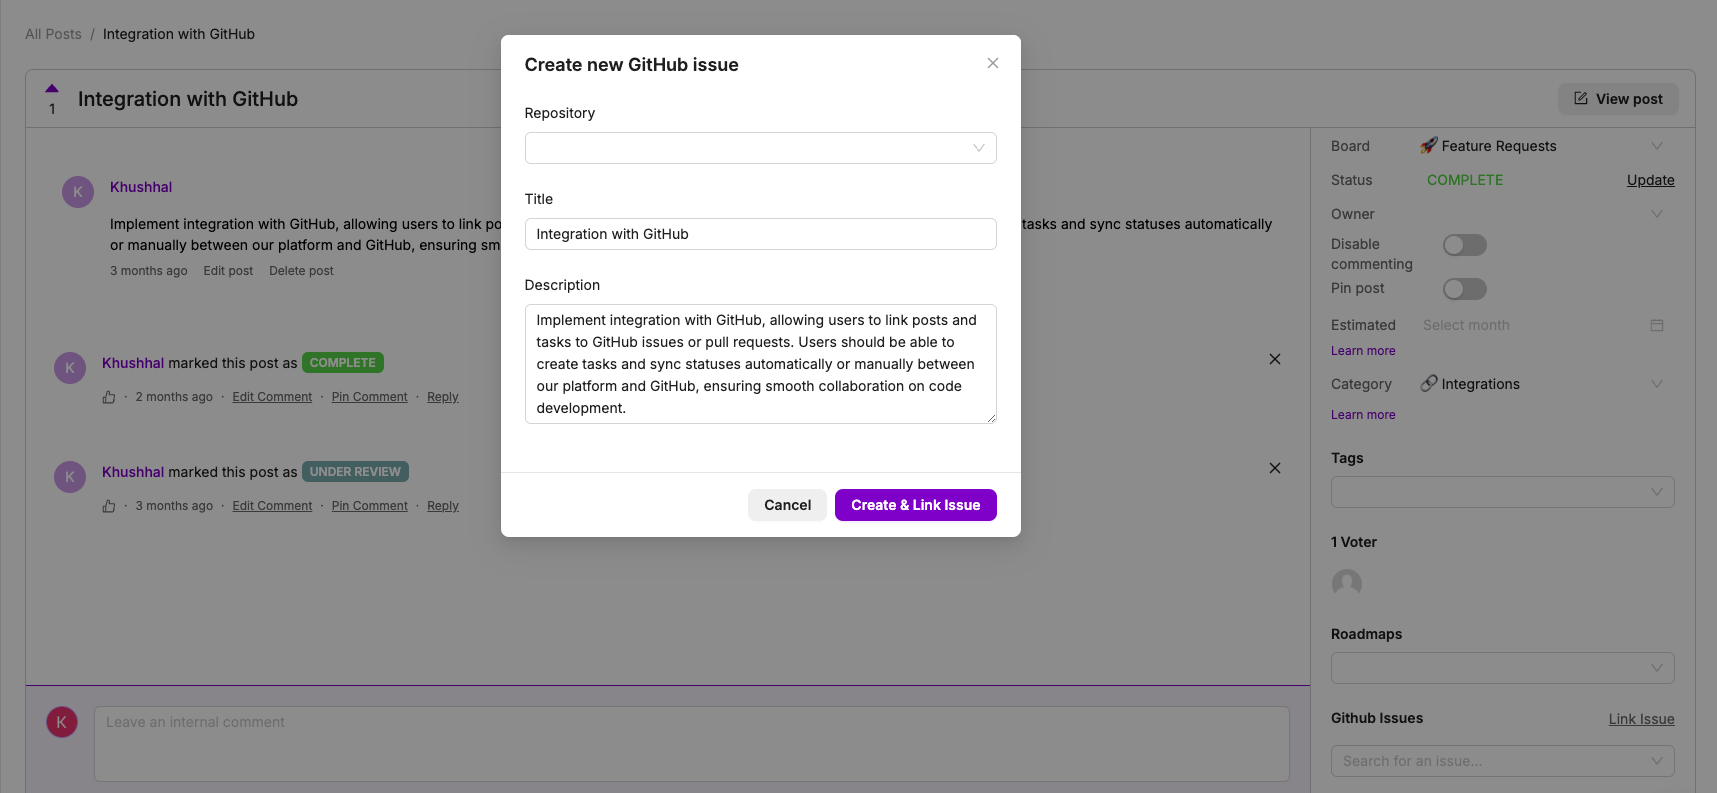Image resolution: width=1717 pixels, height=793 pixels.
Task: Go to All Posts breadcrumb
Action: [x=53, y=34]
